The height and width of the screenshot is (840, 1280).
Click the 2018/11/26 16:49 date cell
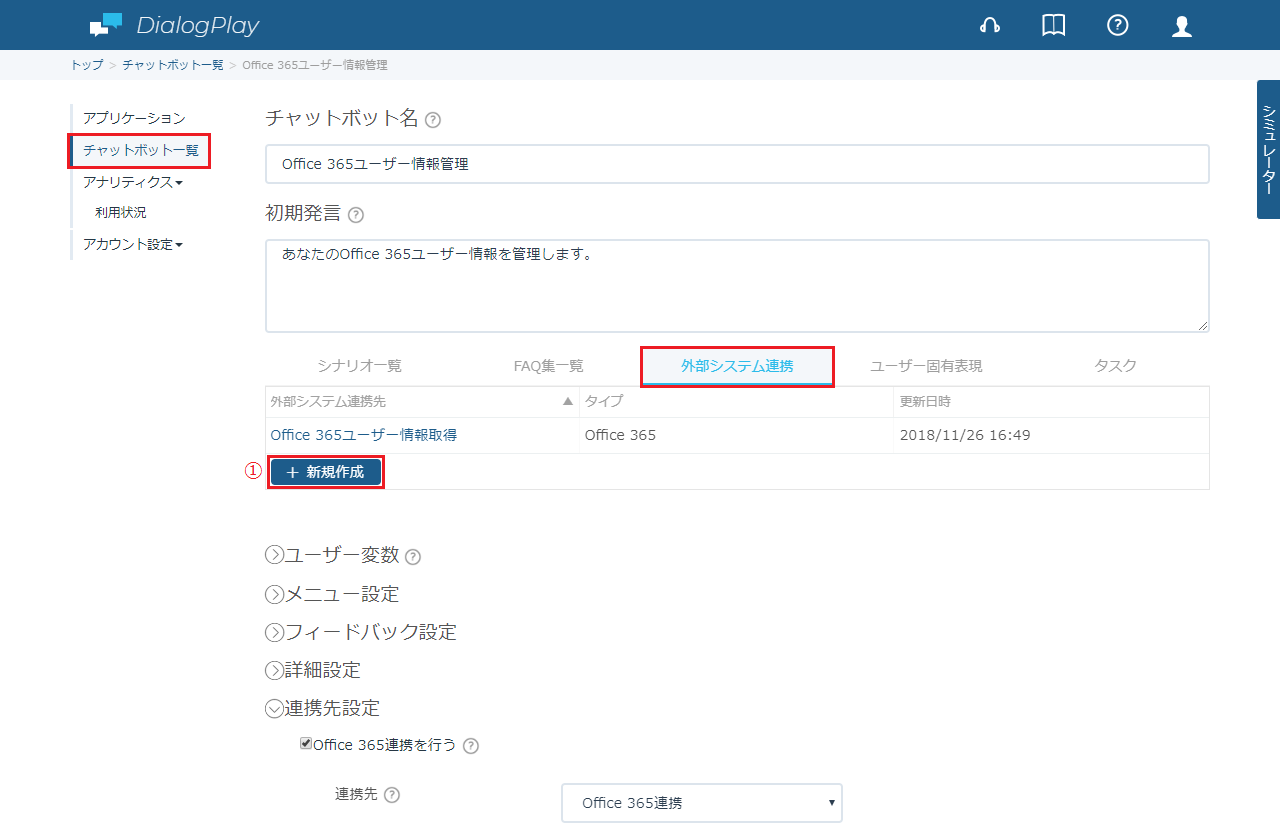click(965, 435)
